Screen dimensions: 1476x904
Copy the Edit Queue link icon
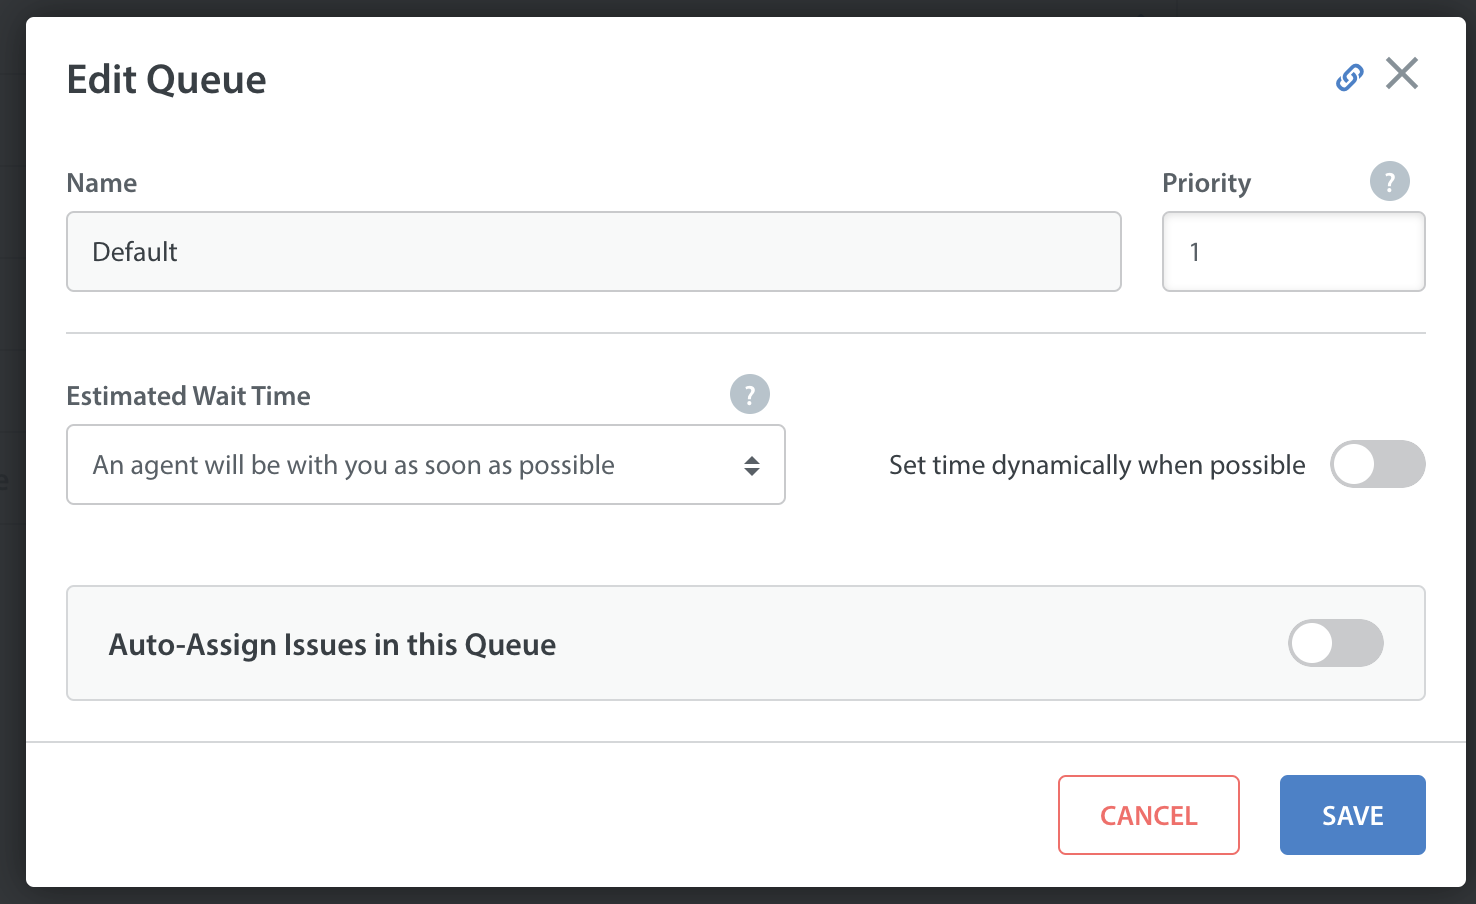pos(1350,77)
